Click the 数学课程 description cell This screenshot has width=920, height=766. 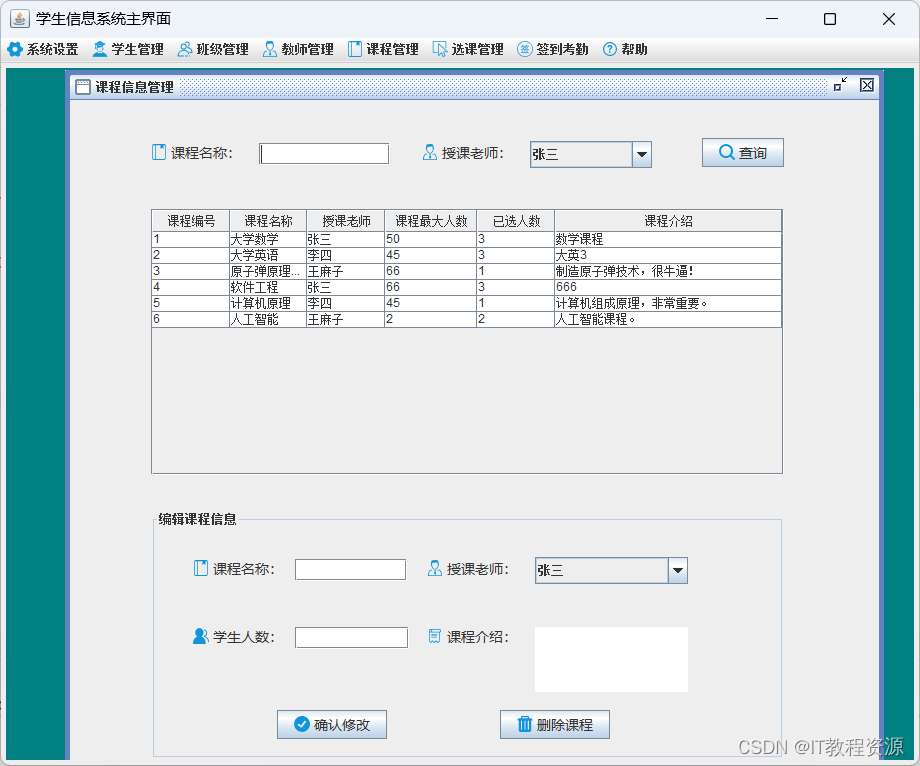[668, 239]
